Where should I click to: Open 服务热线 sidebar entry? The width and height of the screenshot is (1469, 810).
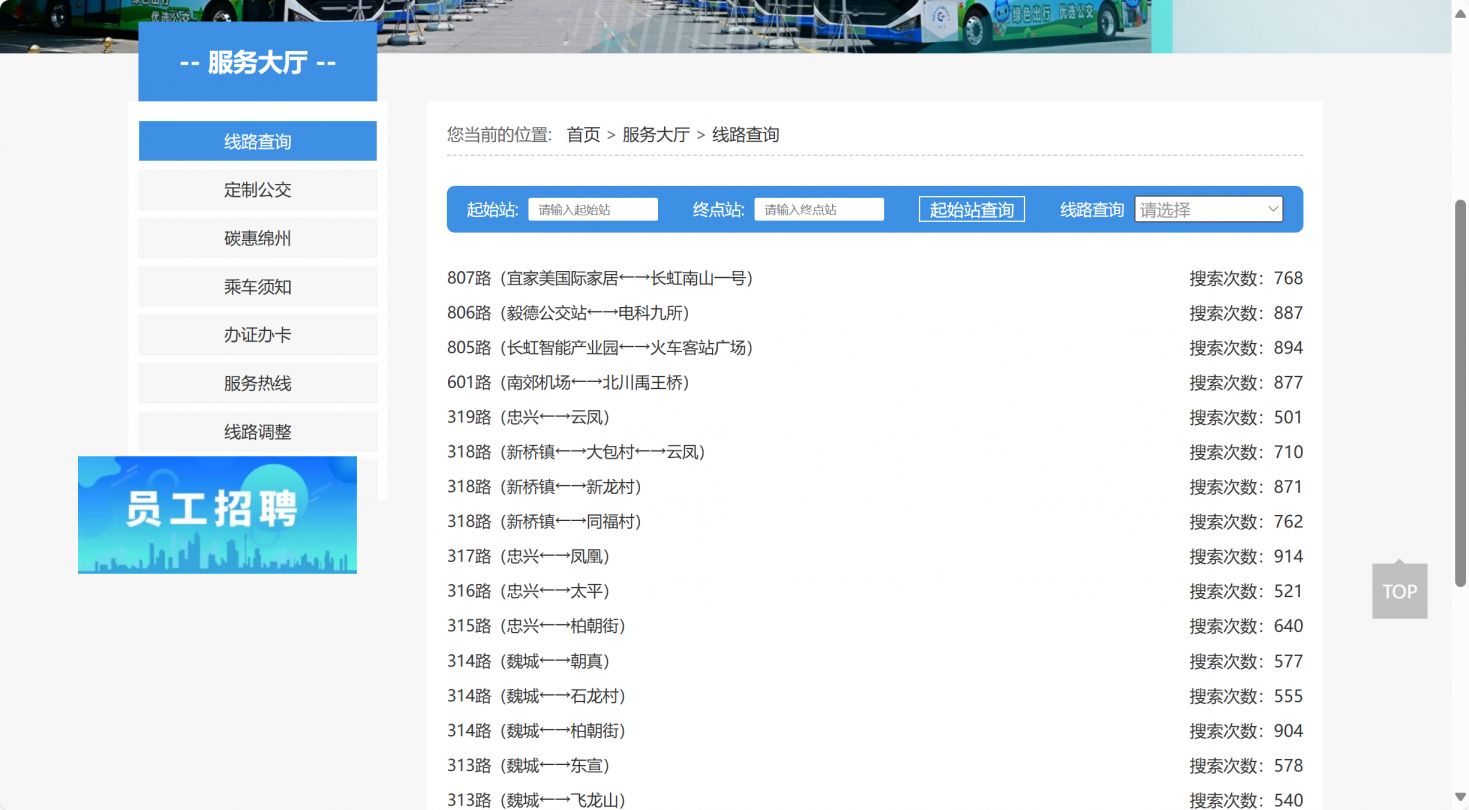pos(257,384)
